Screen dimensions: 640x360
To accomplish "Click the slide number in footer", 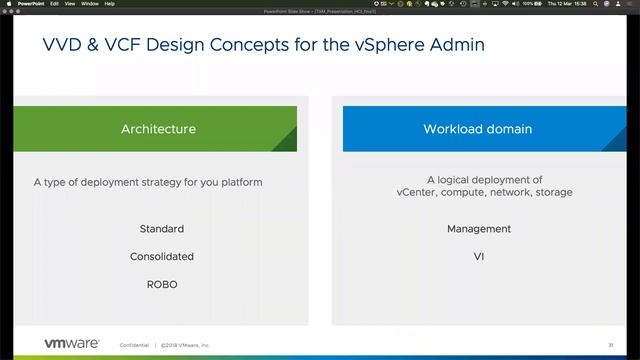I will click(611, 345).
